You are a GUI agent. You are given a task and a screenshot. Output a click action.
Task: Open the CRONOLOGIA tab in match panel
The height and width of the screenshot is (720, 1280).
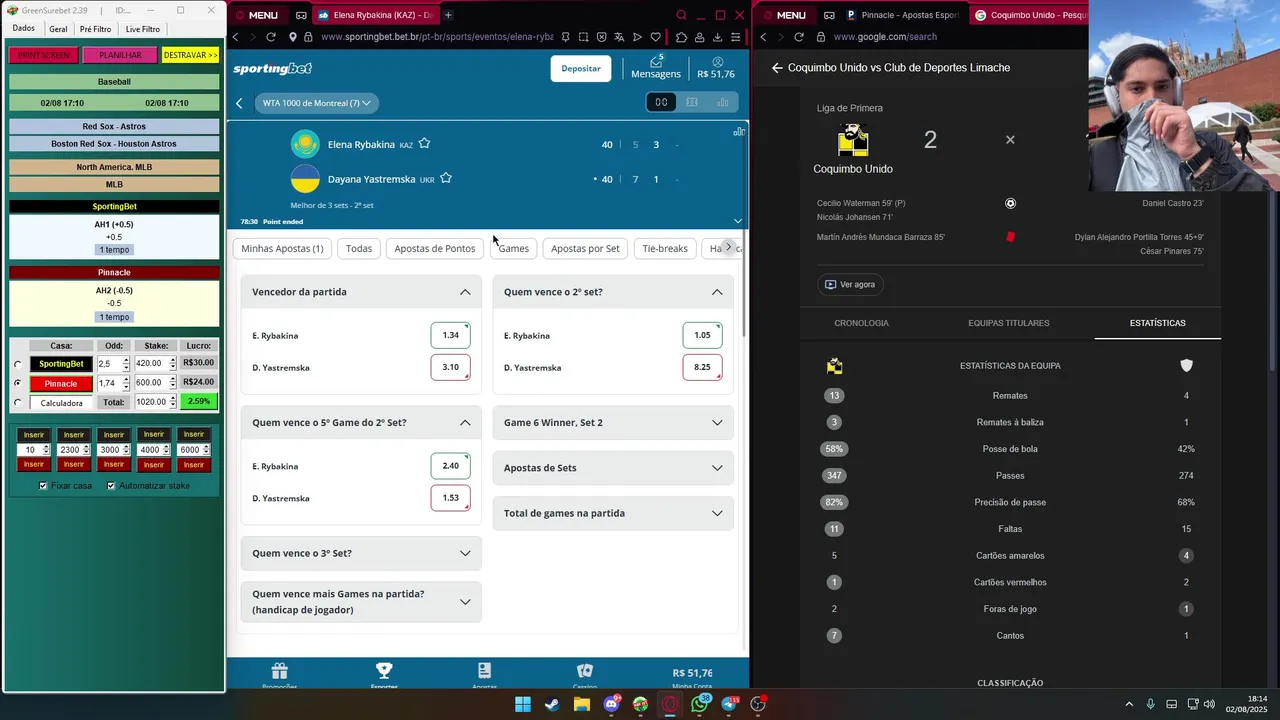point(861,323)
